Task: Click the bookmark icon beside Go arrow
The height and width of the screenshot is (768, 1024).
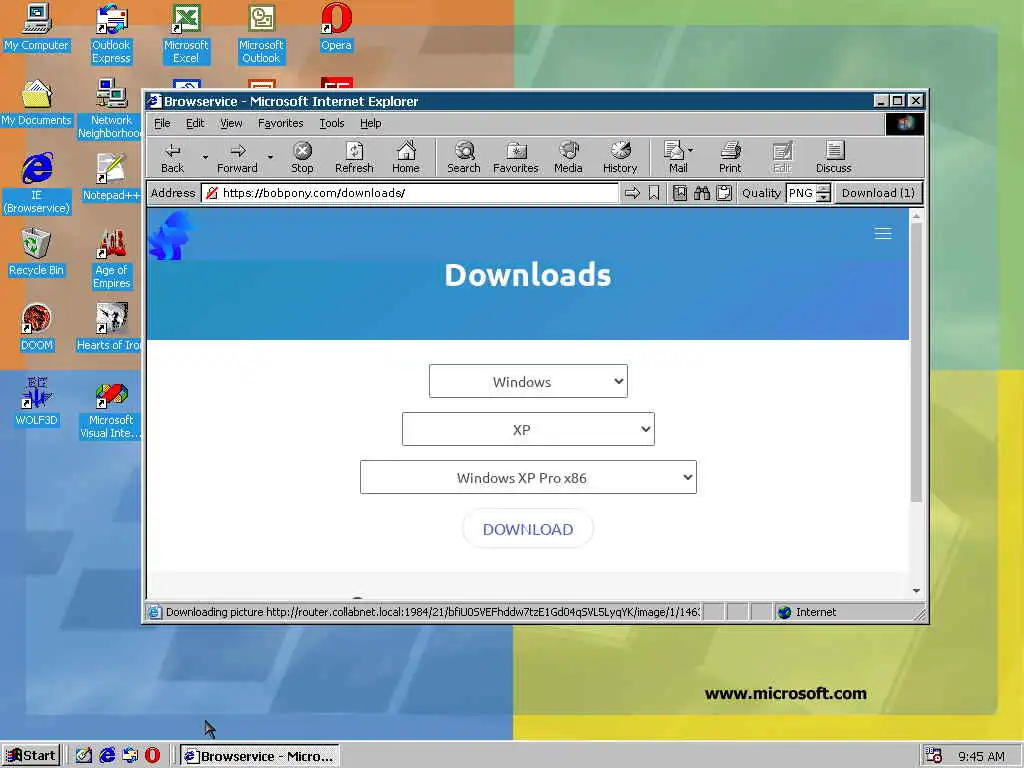Action: pos(654,193)
